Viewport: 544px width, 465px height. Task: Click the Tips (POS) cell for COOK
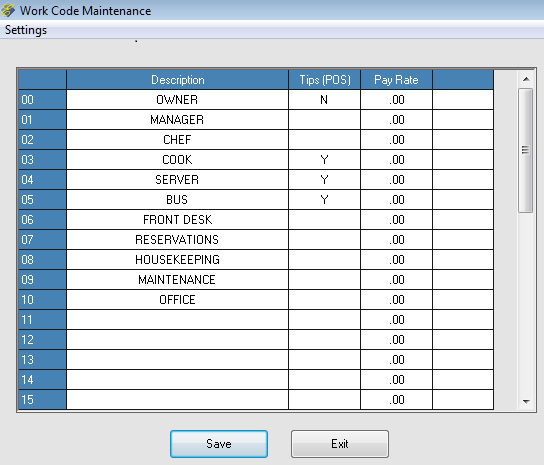tap(324, 160)
